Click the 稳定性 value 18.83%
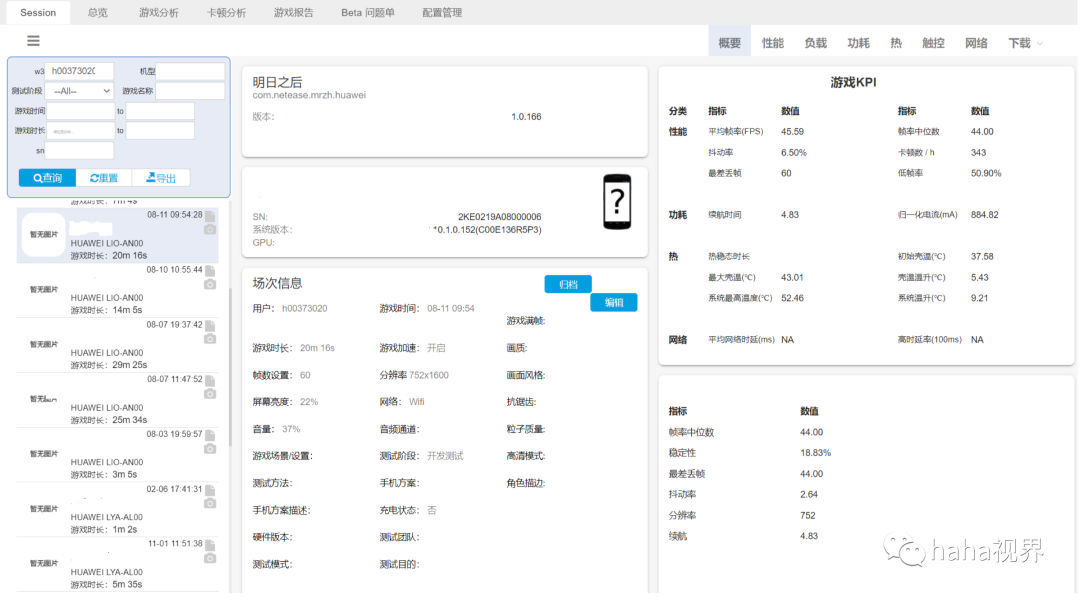This screenshot has height=598, width=1080. [816, 453]
